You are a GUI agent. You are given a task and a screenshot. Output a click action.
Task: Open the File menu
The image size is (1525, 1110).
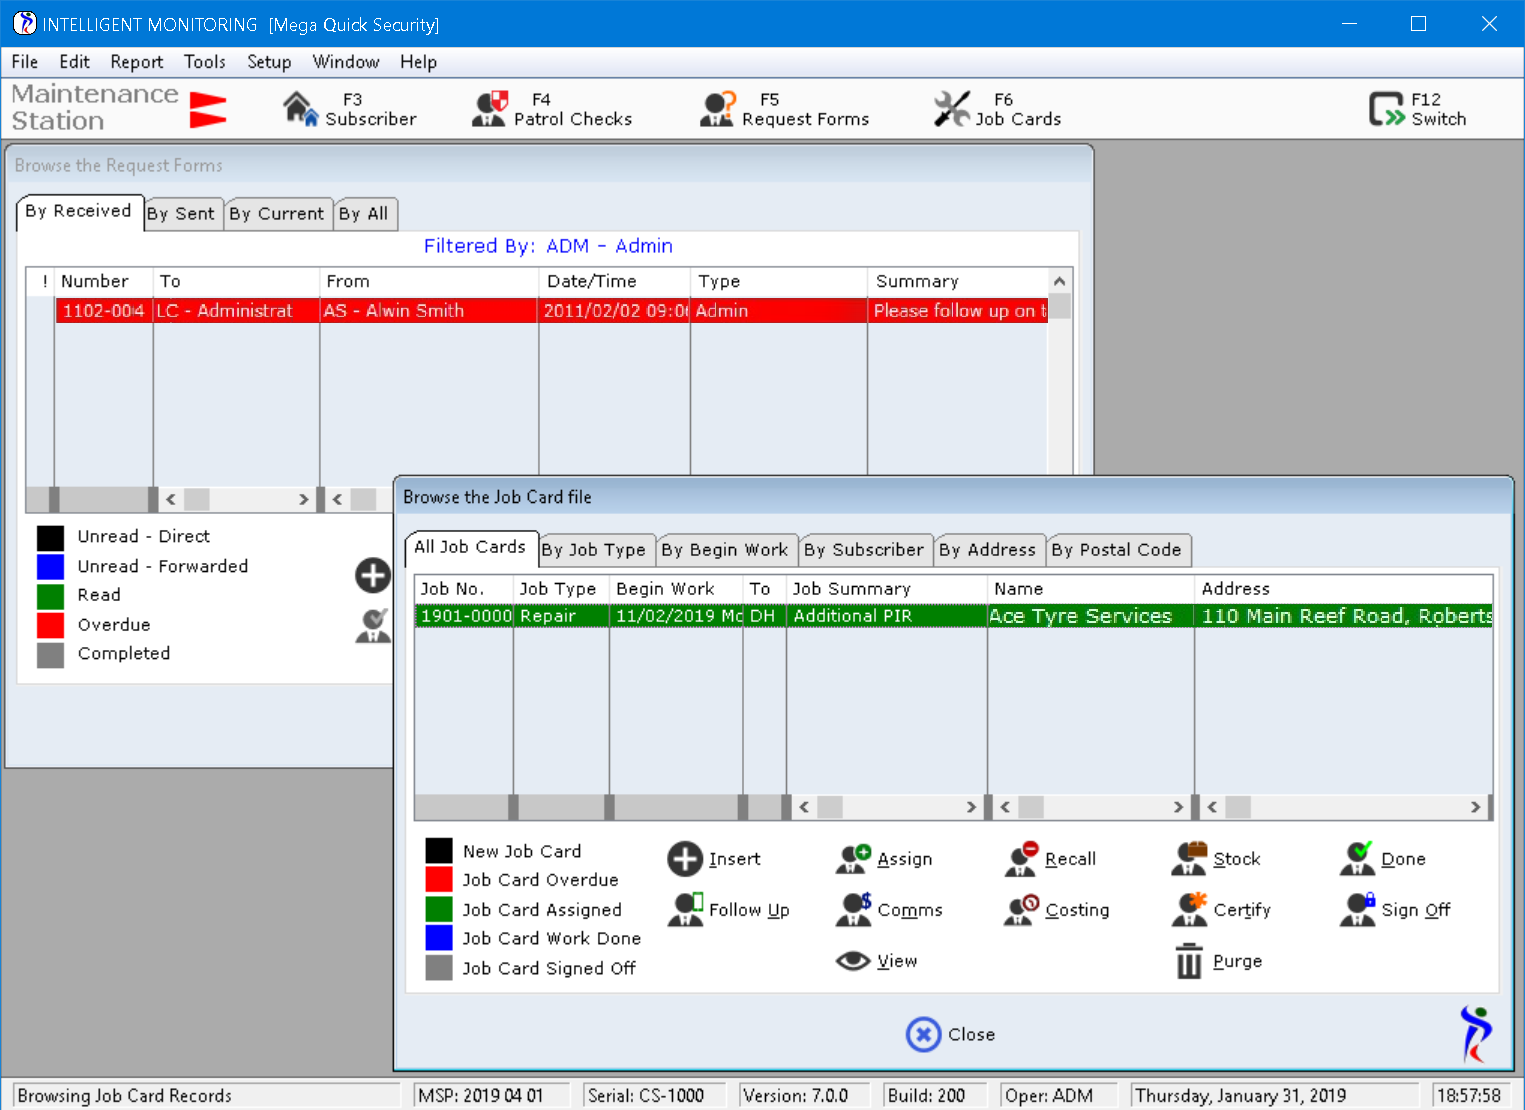25,62
